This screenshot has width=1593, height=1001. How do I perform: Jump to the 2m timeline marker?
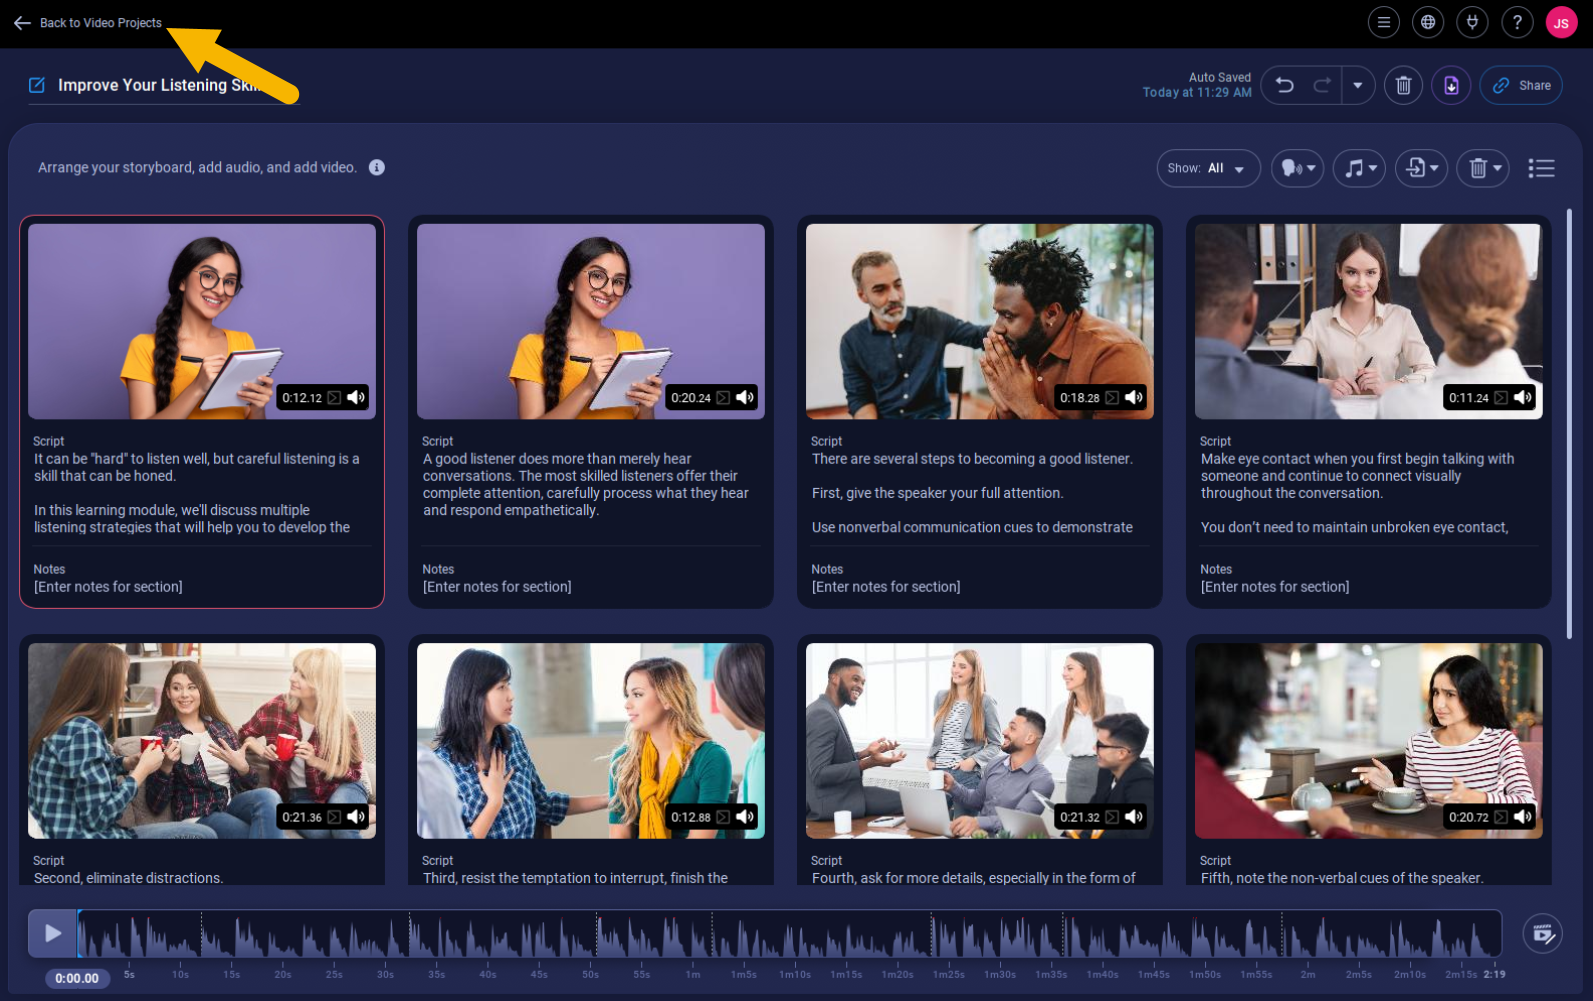[x=1308, y=974]
